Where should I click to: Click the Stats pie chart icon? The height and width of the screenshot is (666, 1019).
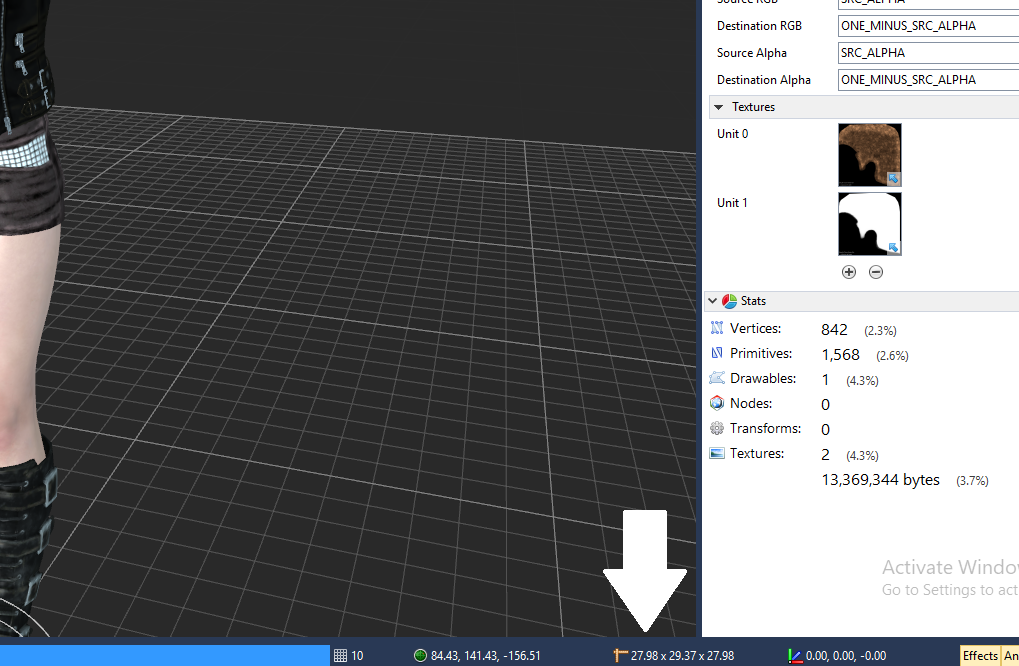tap(729, 301)
